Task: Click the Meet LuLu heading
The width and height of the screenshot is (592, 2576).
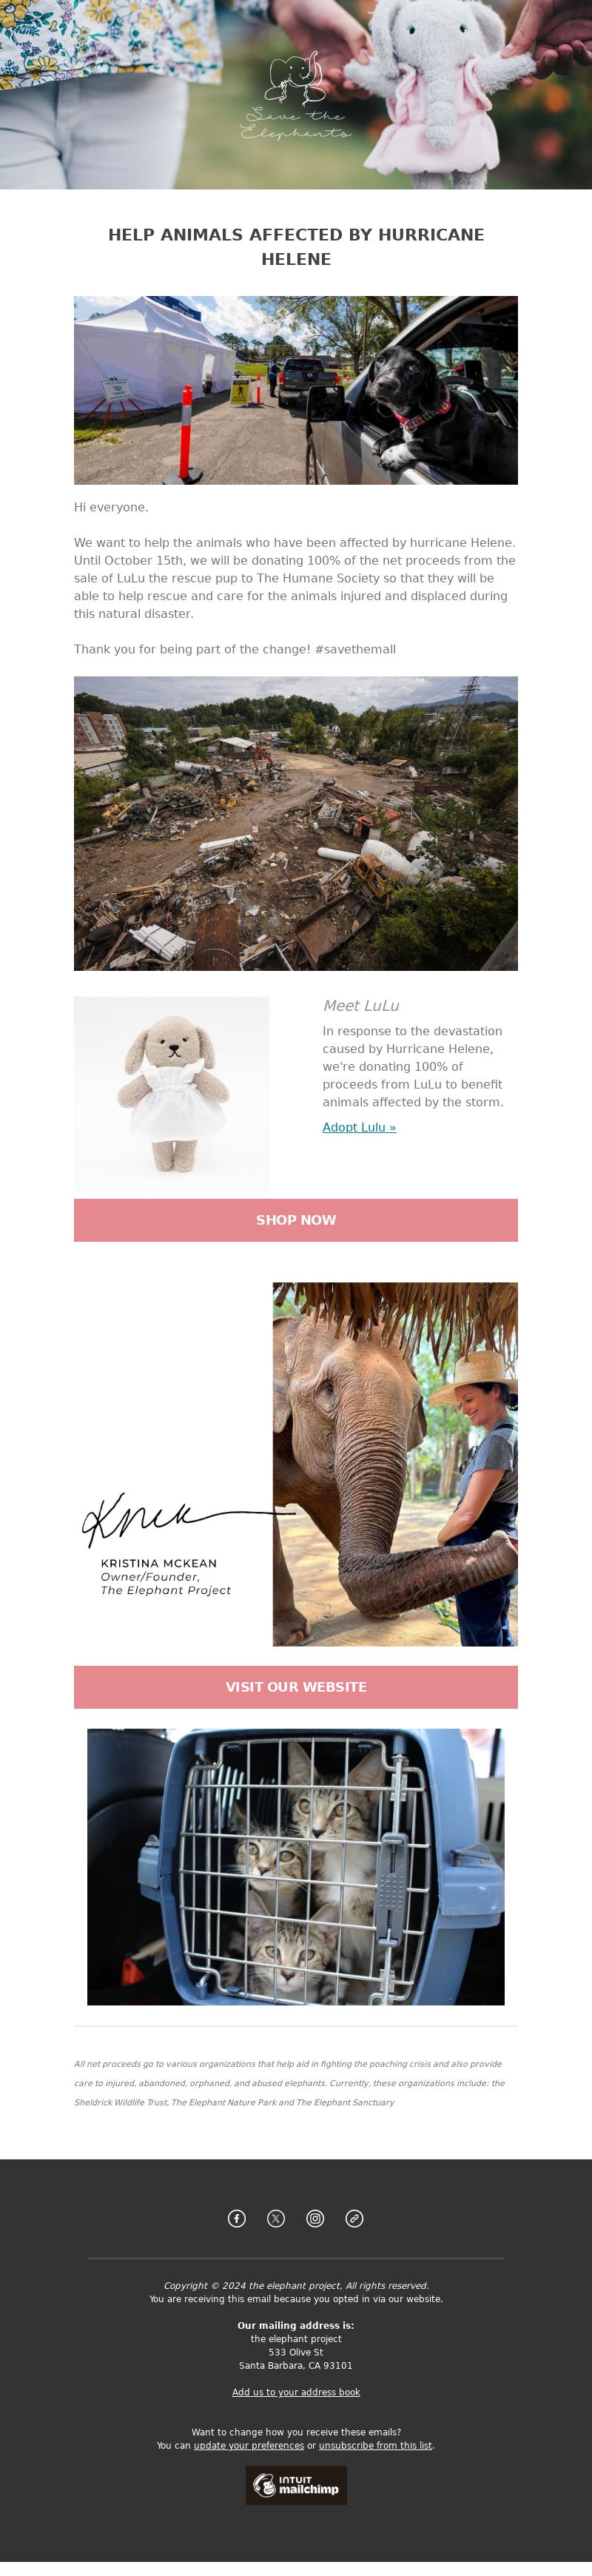Action: (361, 1006)
